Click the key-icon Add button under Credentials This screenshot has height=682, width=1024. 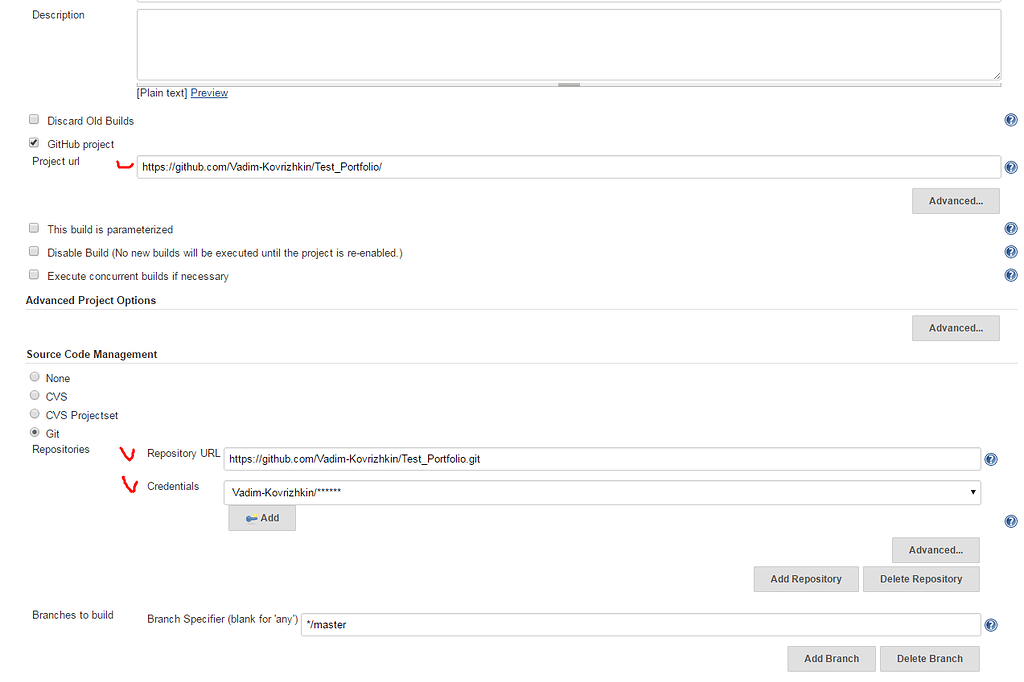coord(261,517)
